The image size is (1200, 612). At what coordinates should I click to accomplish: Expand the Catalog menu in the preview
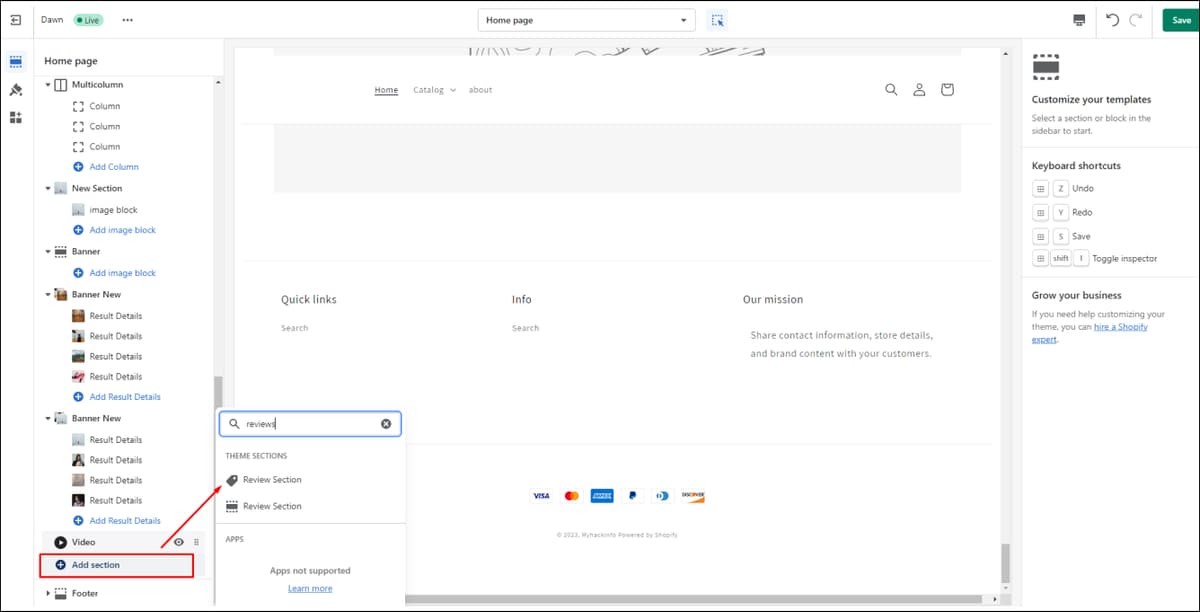point(434,90)
